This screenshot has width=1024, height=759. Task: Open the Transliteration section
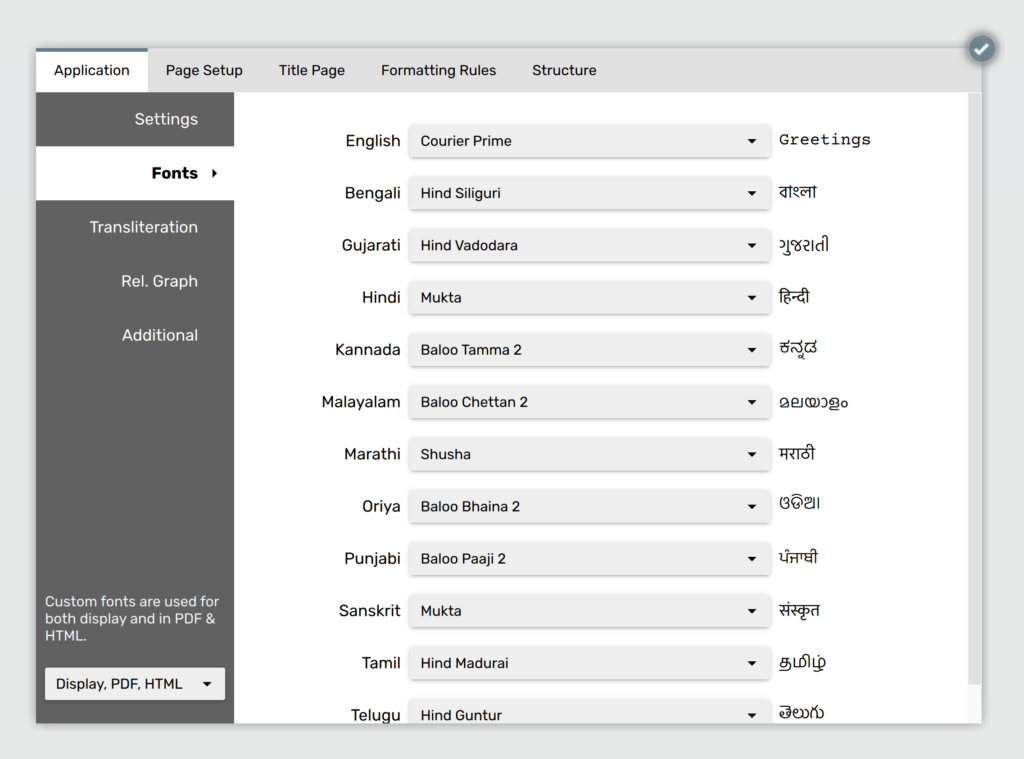point(144,227)
